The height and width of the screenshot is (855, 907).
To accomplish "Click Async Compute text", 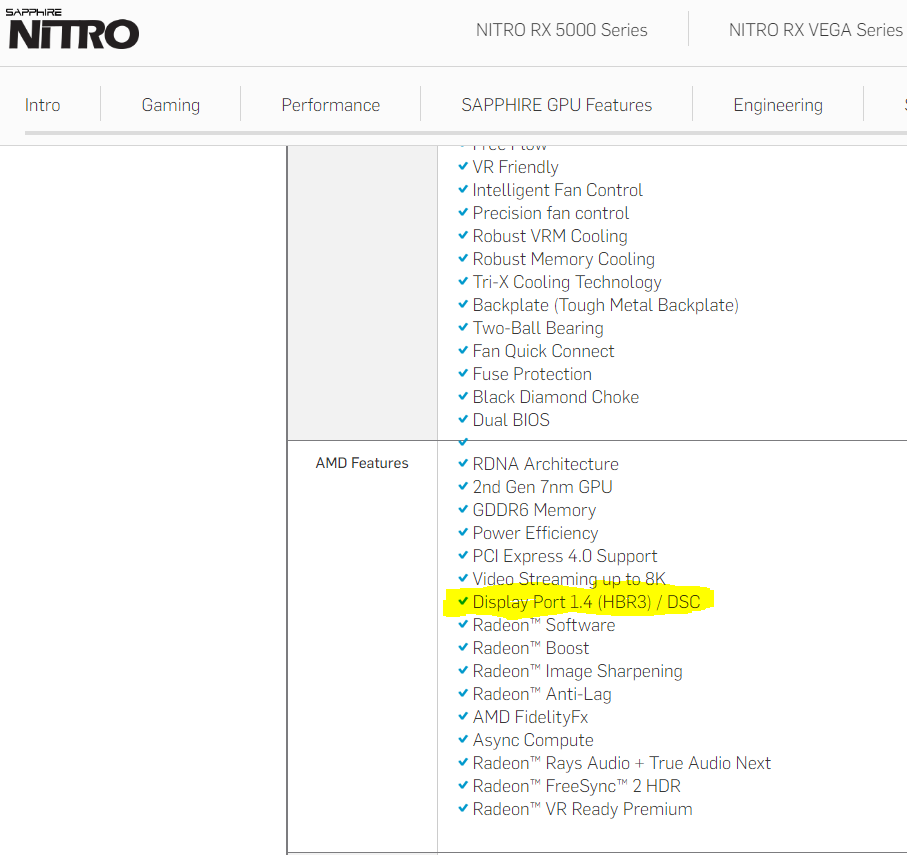I will pos(533,740).
